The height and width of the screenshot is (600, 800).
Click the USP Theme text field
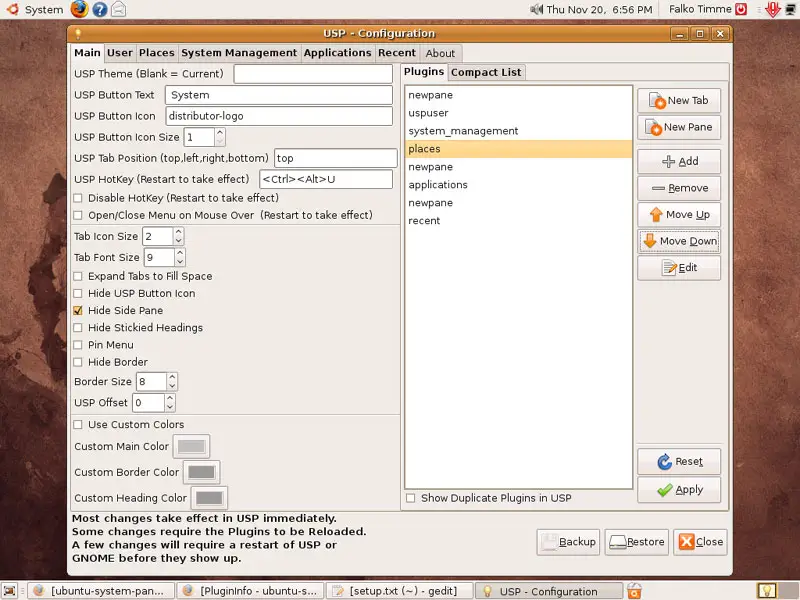313,73
